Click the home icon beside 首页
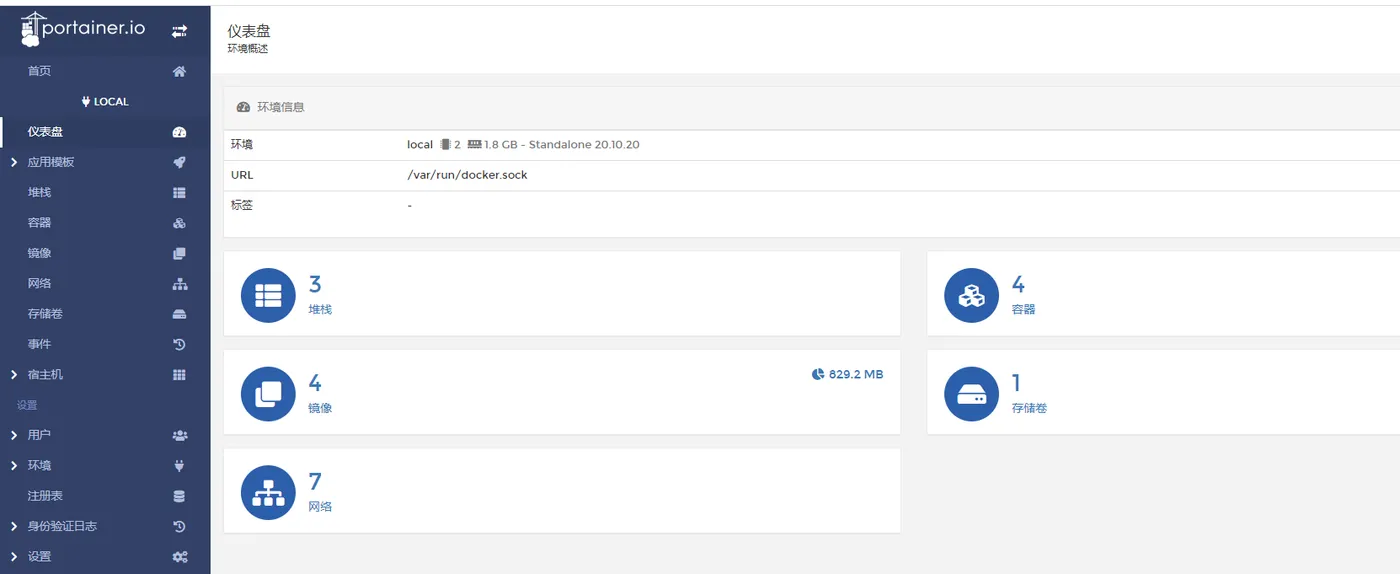Image resolution: width=1400 pixels, height=574 pixels. pos(179,71)
